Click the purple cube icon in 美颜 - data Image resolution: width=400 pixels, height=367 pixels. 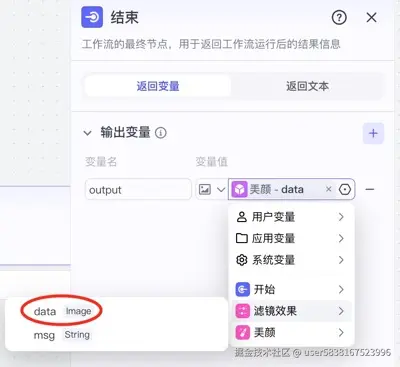pos(239,189)
